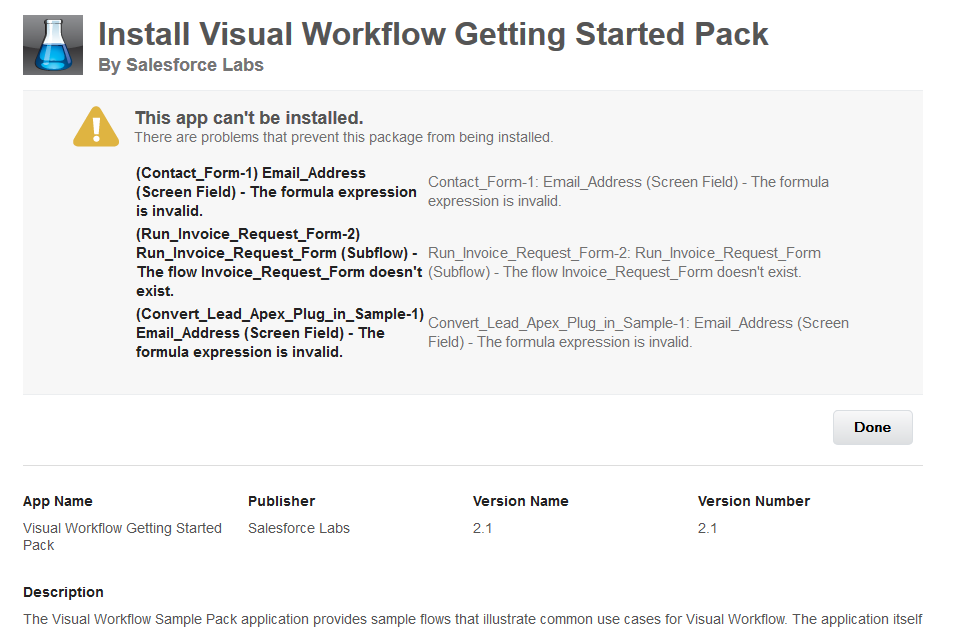
Task: Click the Version Name column label
Action: [520, 501]
